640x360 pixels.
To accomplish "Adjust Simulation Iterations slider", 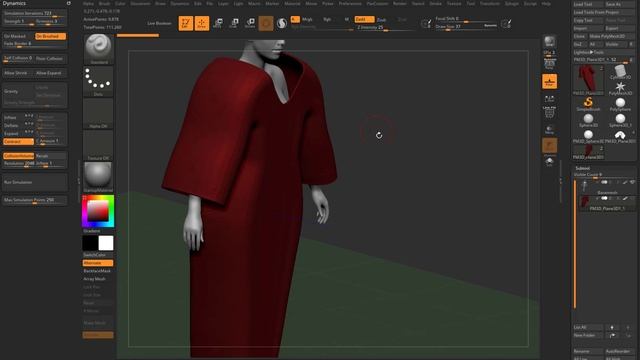I will [x=35, y=13].
